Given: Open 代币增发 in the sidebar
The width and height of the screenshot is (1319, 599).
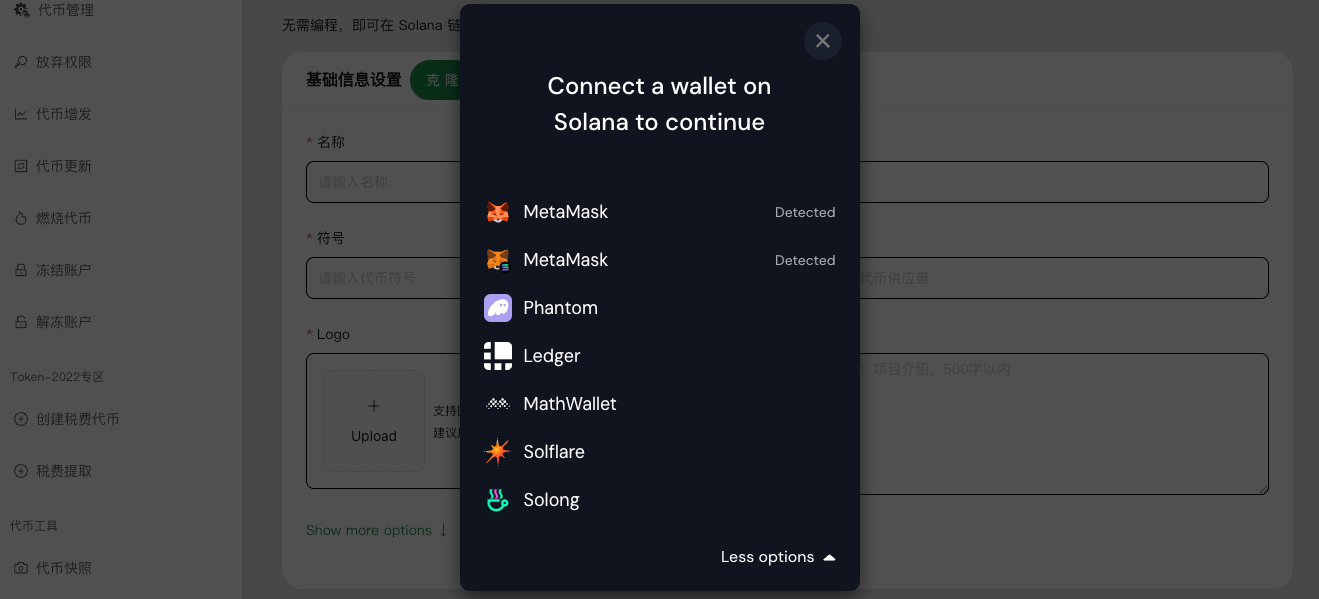Looking at the screenshot, I should [64, 114].
